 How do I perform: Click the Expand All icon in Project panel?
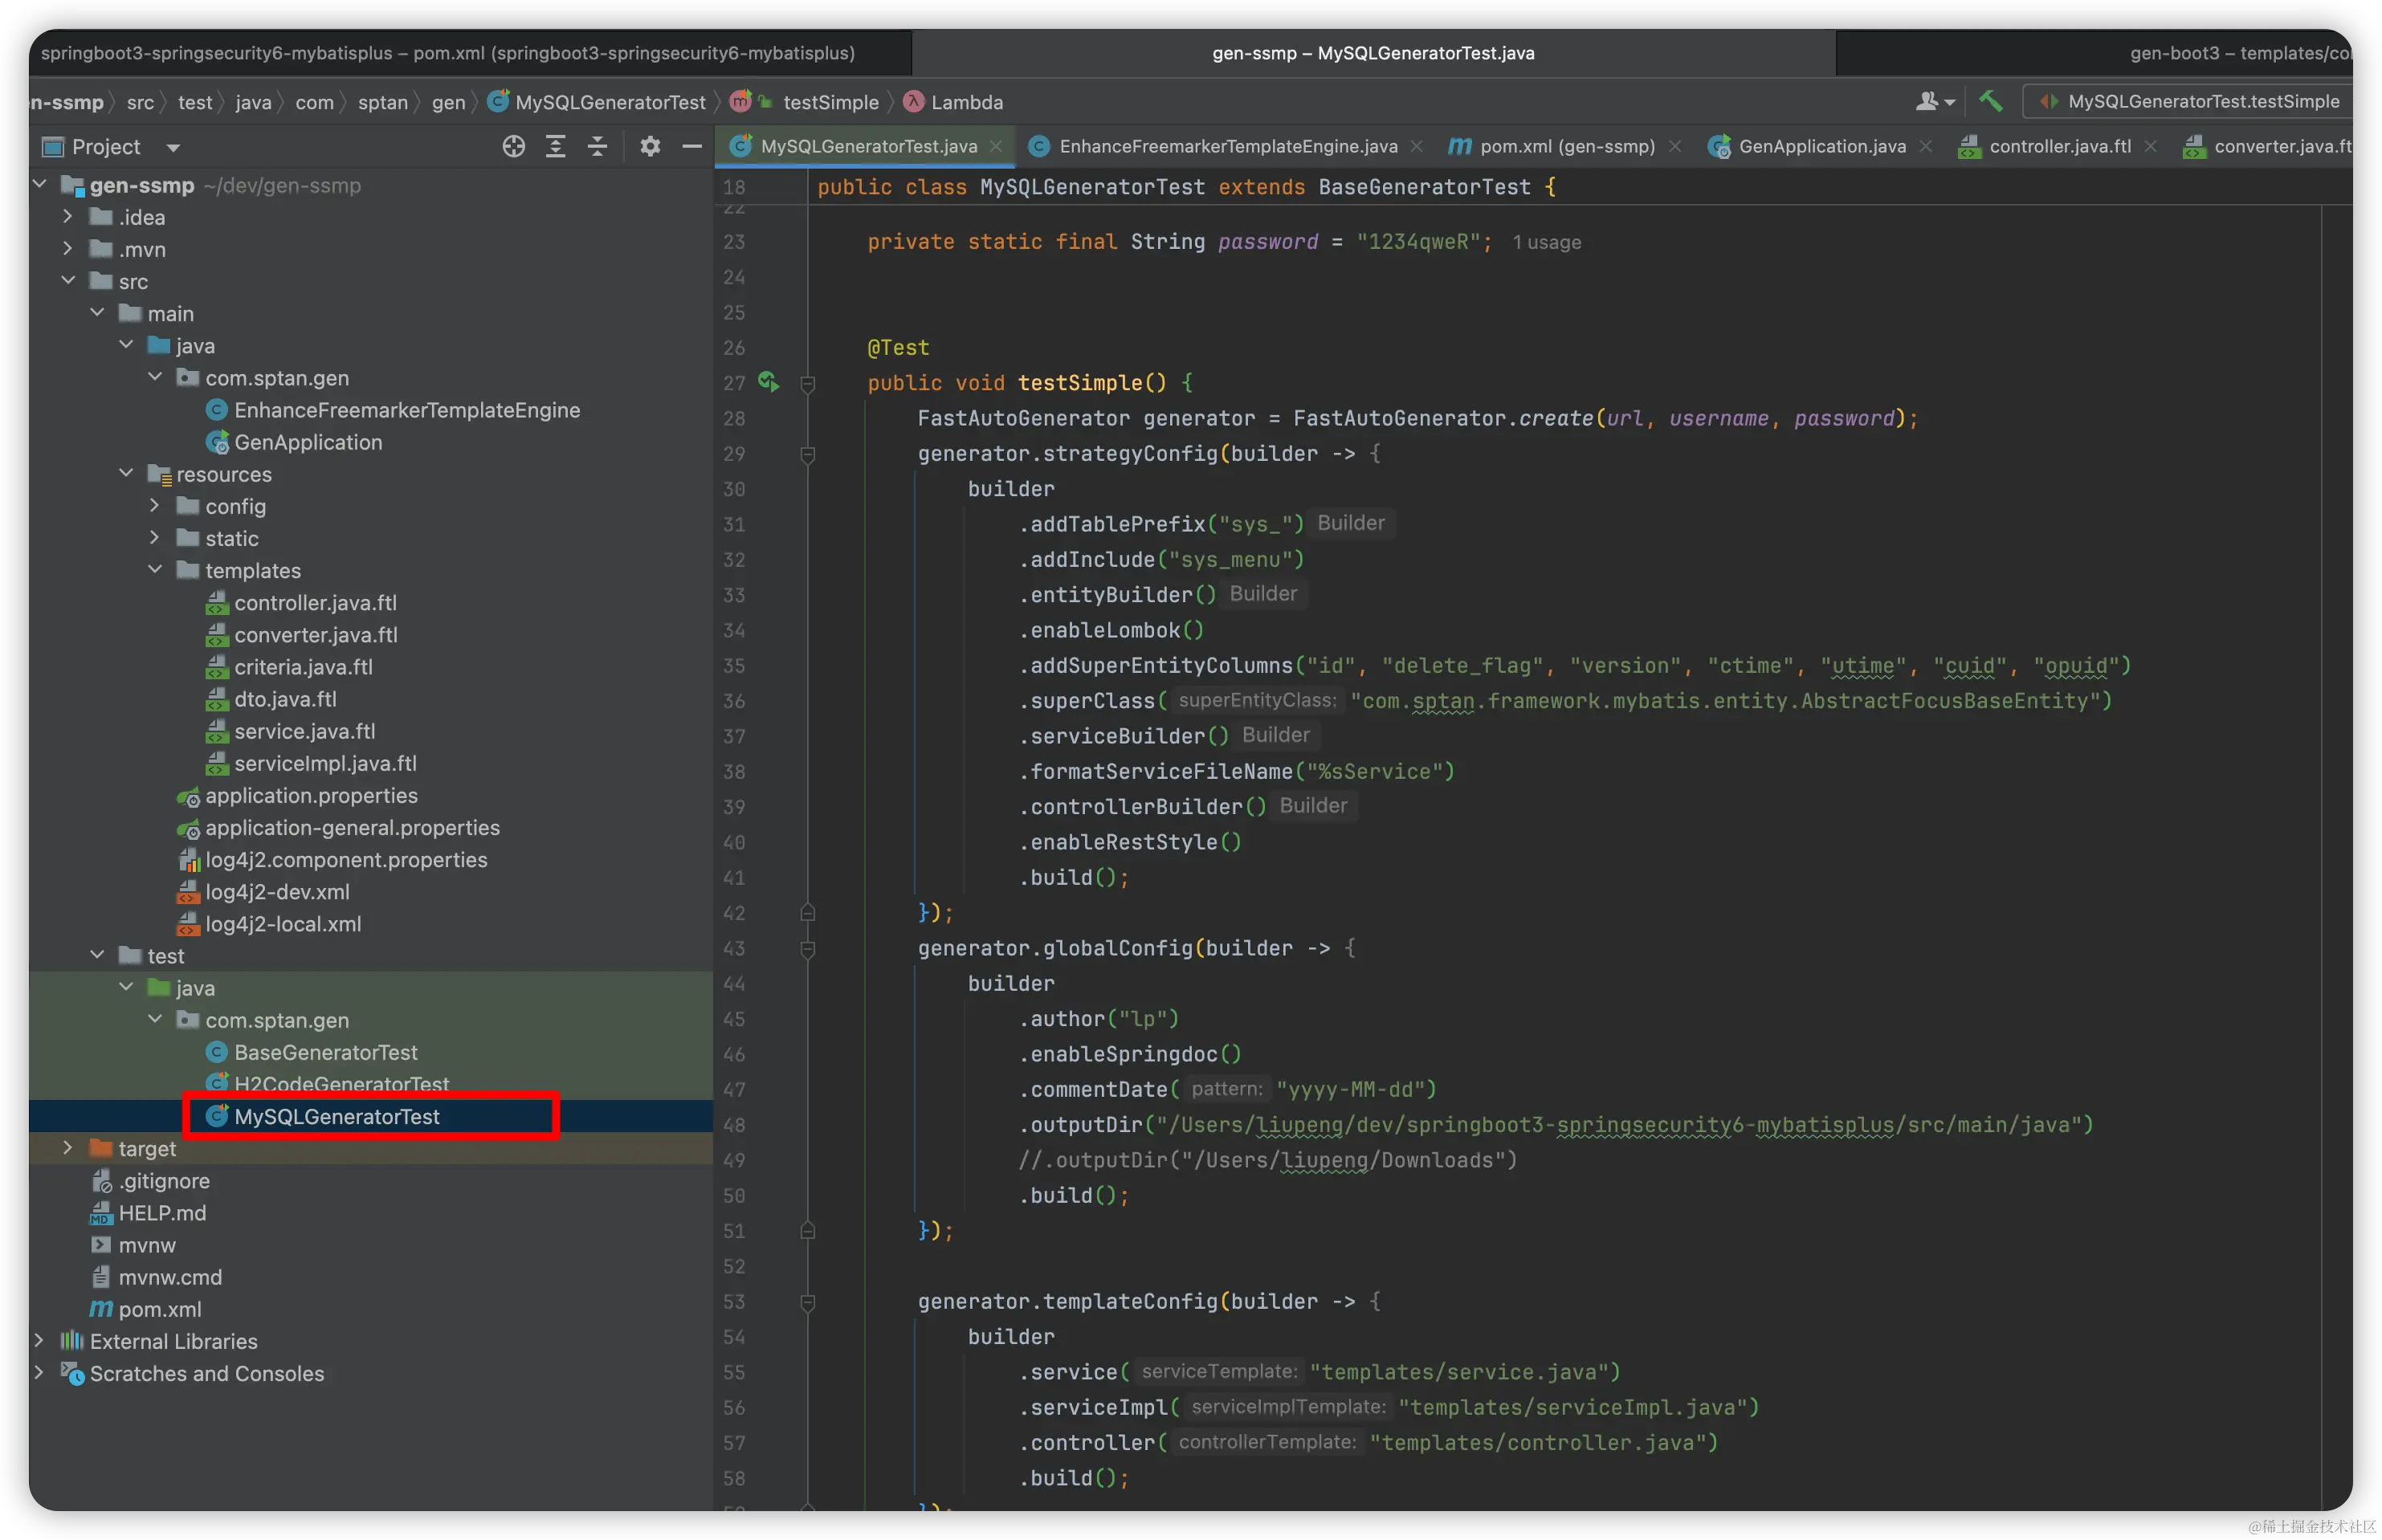(555, 146)
